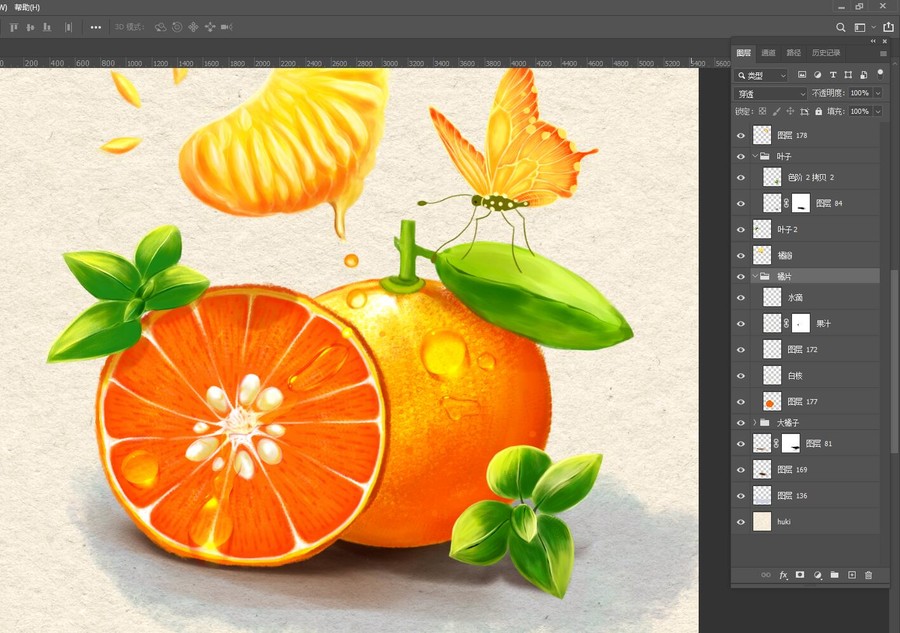Filter layers by pixel image icon
The width and height of the screenshot is (900, 633).
802,75
